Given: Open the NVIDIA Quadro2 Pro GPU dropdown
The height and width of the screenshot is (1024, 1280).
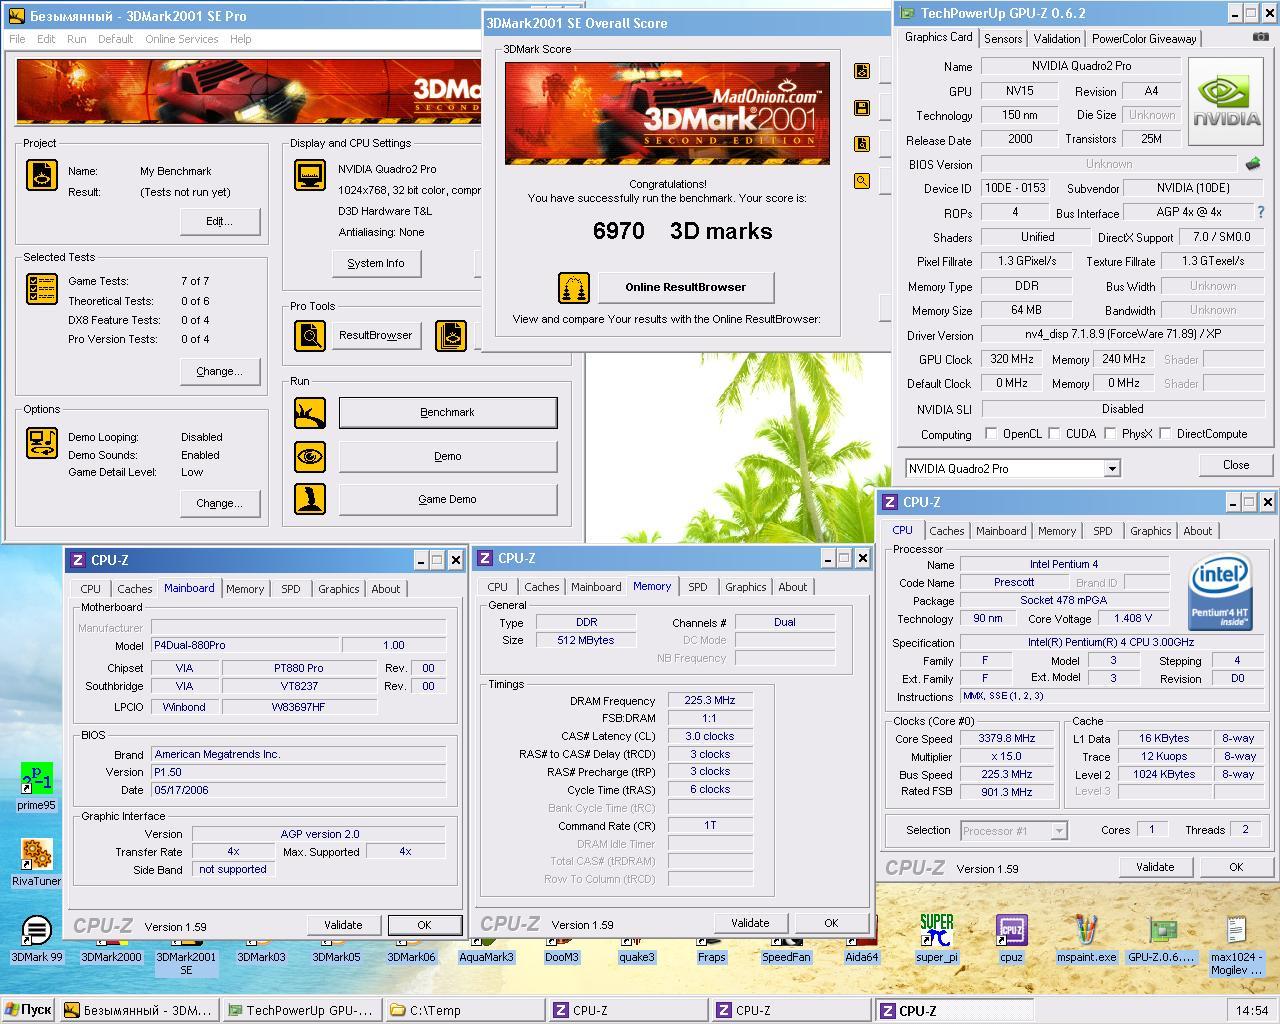Looking at the screenshot, I should pos(1111,468).
